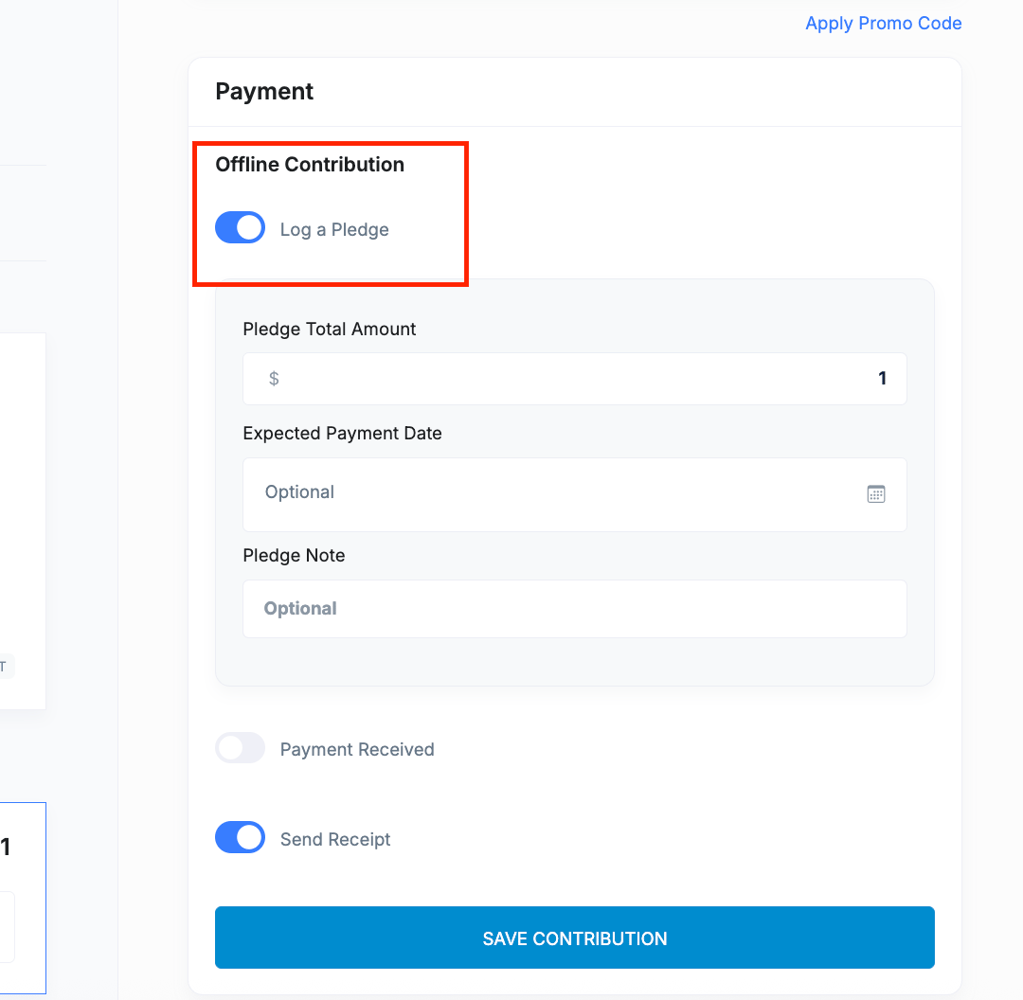Click the "Payment Received" label text
This screenshot has height=1000, width=1023.
pyautogui.click(x=357, y=750)
